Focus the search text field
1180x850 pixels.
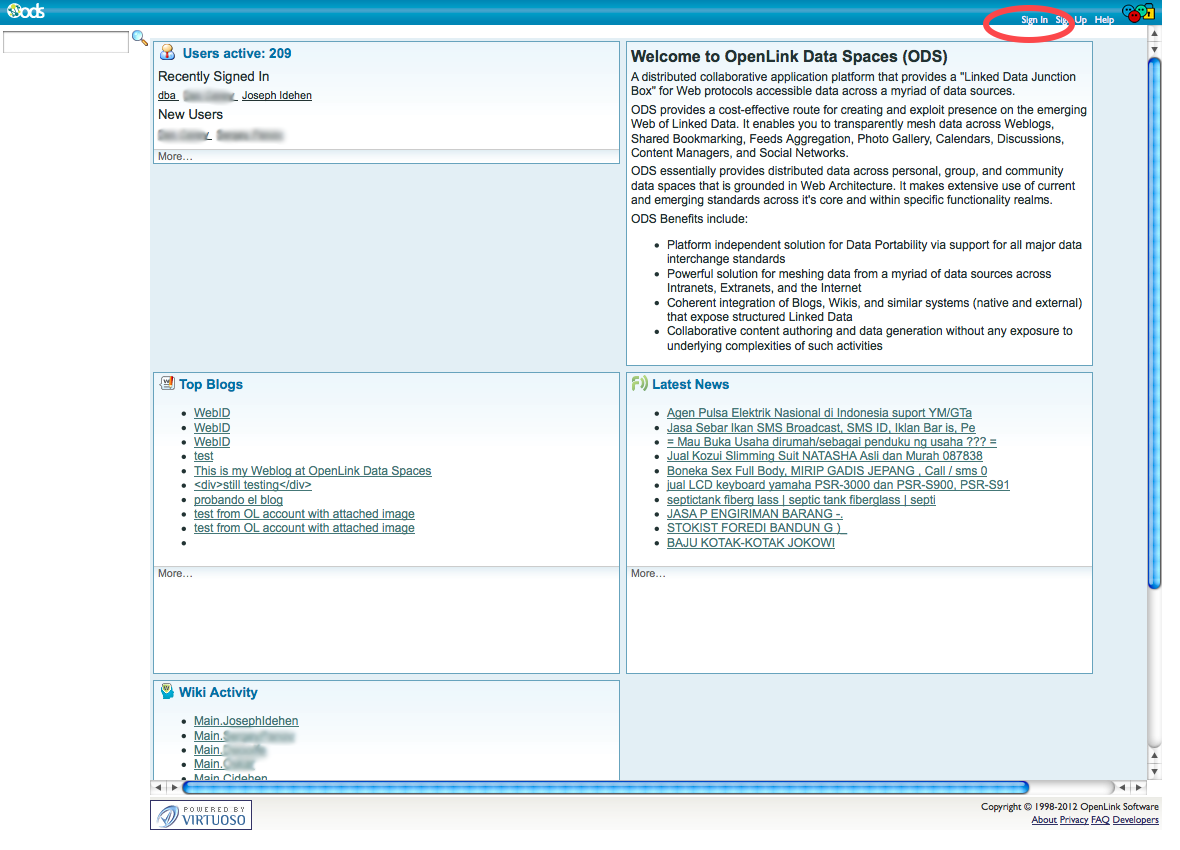66,42
